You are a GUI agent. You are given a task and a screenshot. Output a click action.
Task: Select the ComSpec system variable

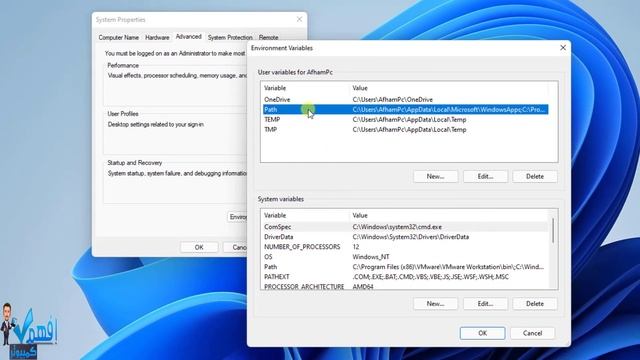tap(405, 227)
